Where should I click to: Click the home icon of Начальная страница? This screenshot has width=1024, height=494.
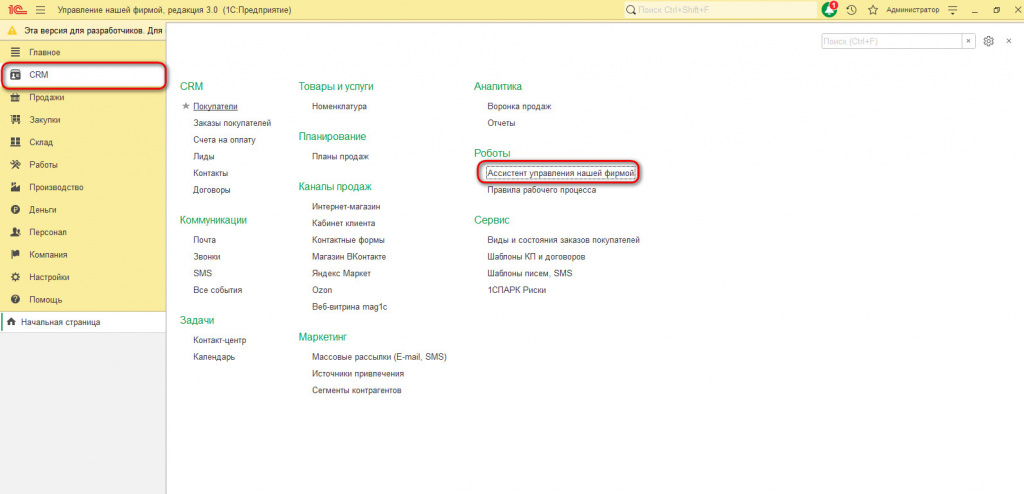[11, 322]
